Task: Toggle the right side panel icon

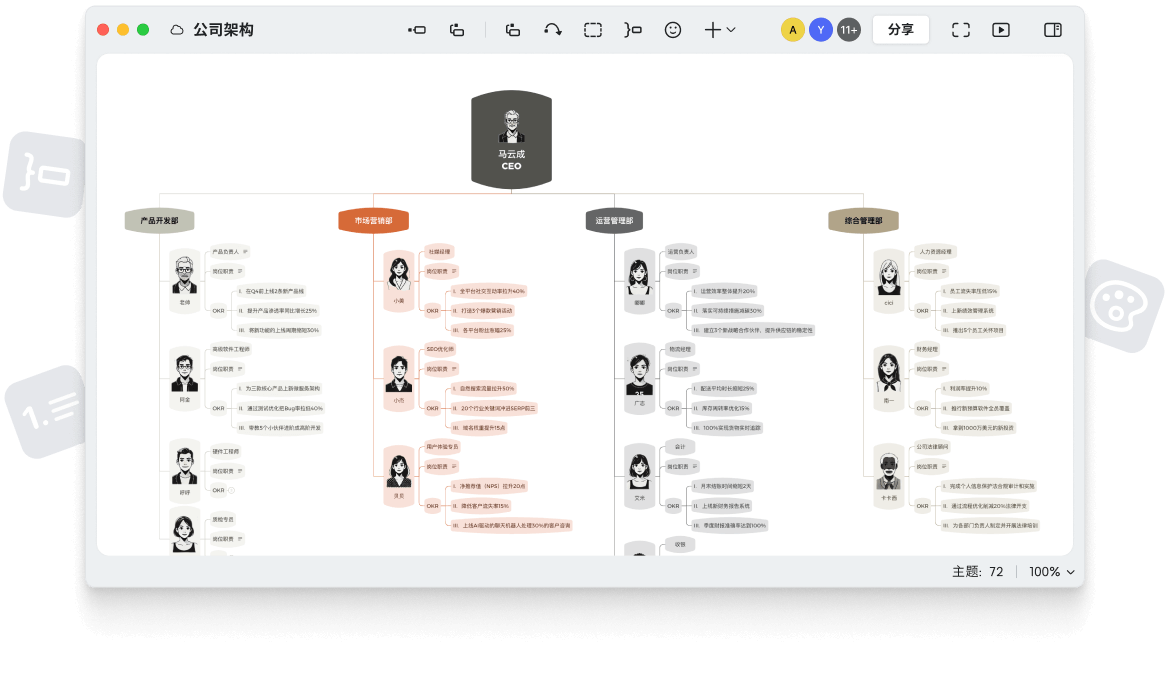Action: 1052,29
